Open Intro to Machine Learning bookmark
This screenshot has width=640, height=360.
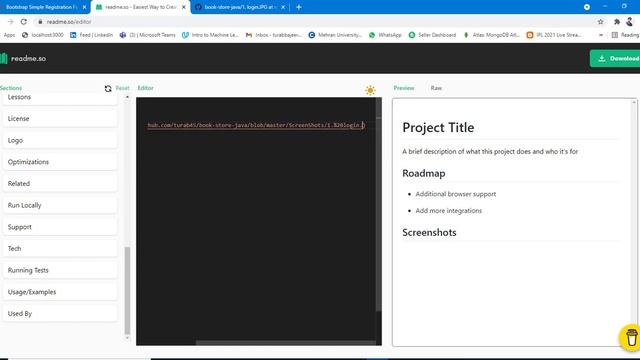point(211,35)
